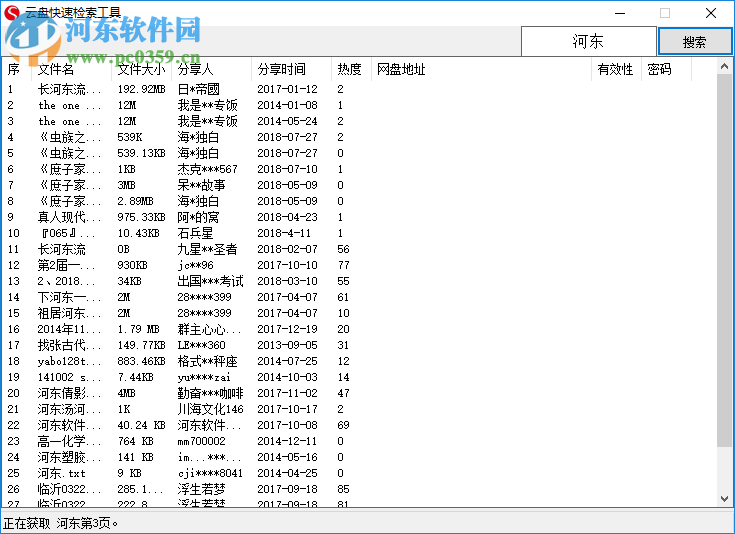Click the 序 column header
Screen dimensions: 735x534
click(17, 69)
